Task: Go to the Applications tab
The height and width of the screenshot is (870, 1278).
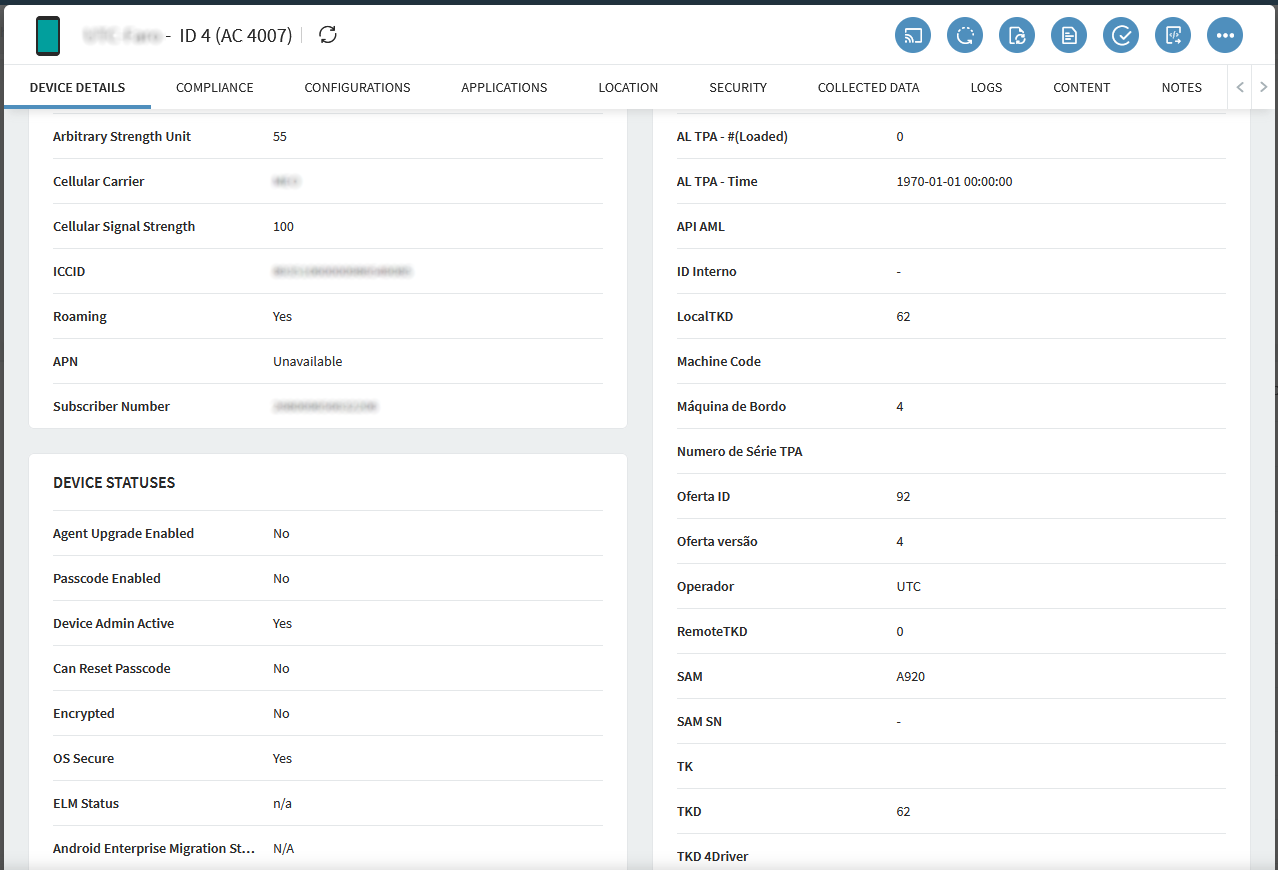Action: tap(504, 88)
